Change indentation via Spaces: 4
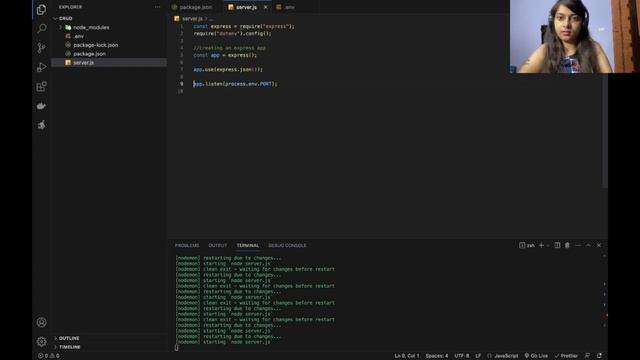 (437, 356)
